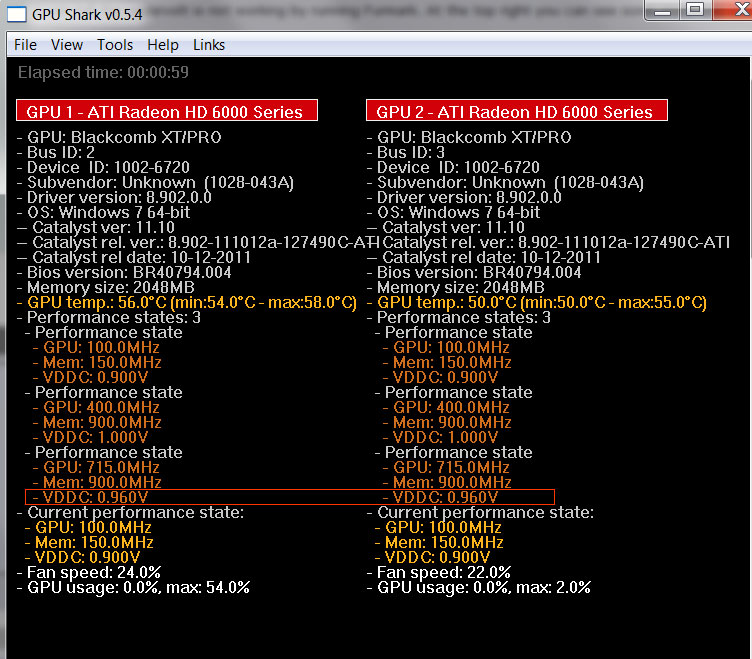This screenshot has height=659, width=752.
Task: Click GPU 1 Current performance state label
Action: pyautogui.click(x=130, y=512)
